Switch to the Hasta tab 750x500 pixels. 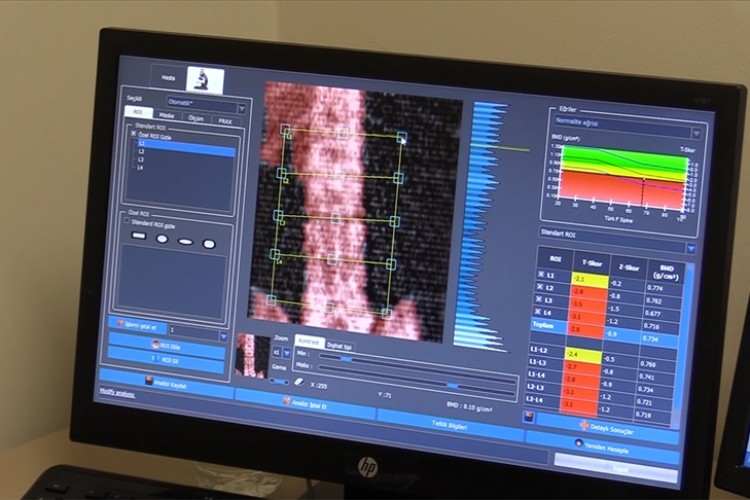click(168, 78)
